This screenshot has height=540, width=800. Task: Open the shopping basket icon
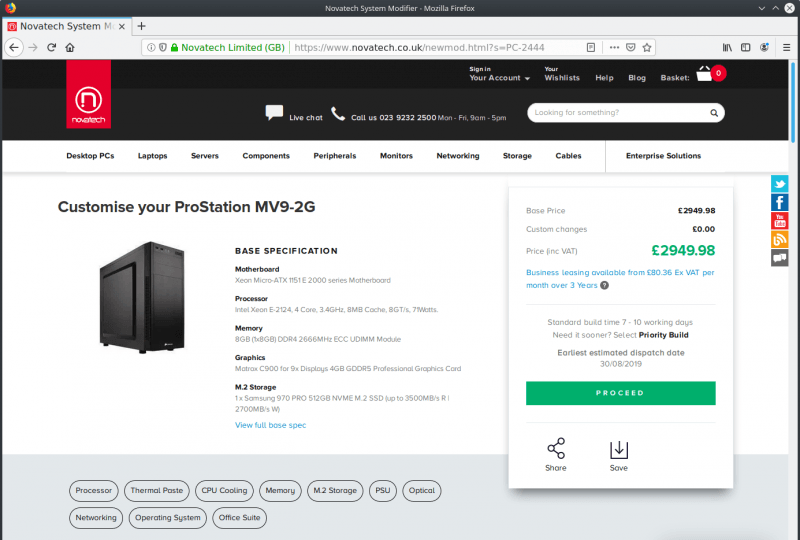704,74
